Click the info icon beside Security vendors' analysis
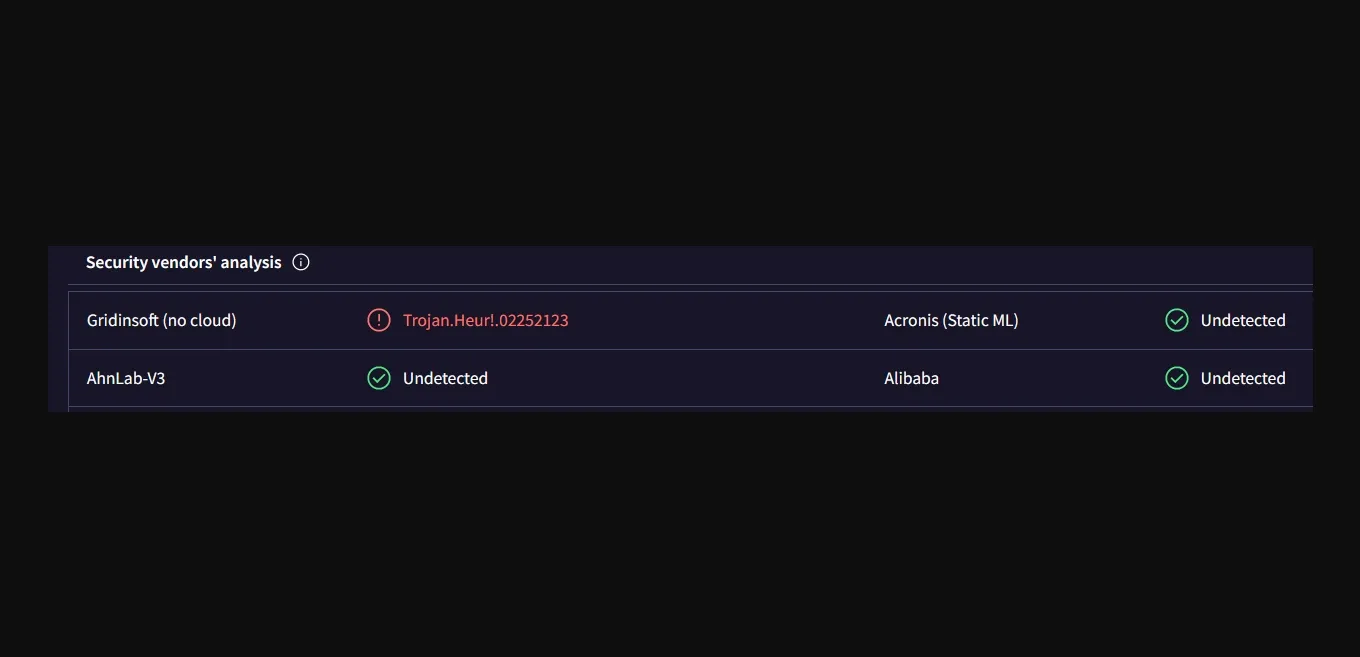Screen dimensions: 1360x657 301,262
